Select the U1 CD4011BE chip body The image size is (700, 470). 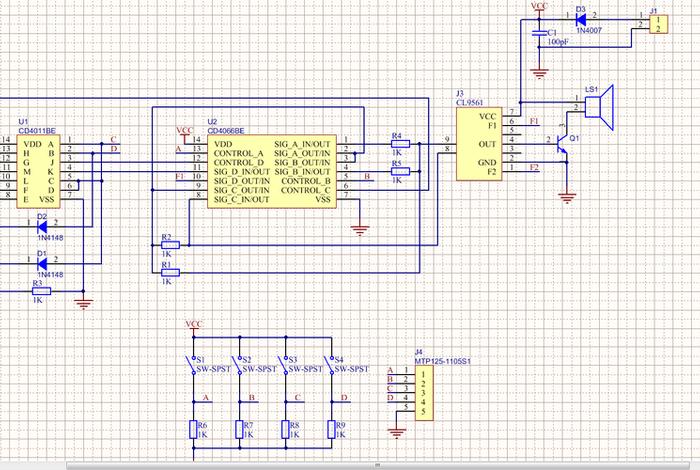[38, 171]
